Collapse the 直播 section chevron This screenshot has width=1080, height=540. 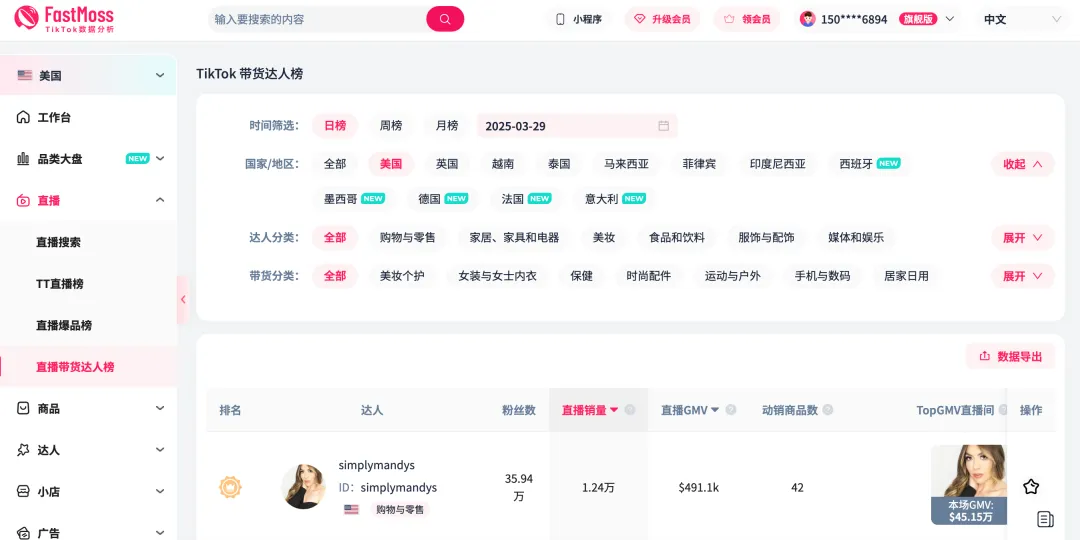[160, 200]
